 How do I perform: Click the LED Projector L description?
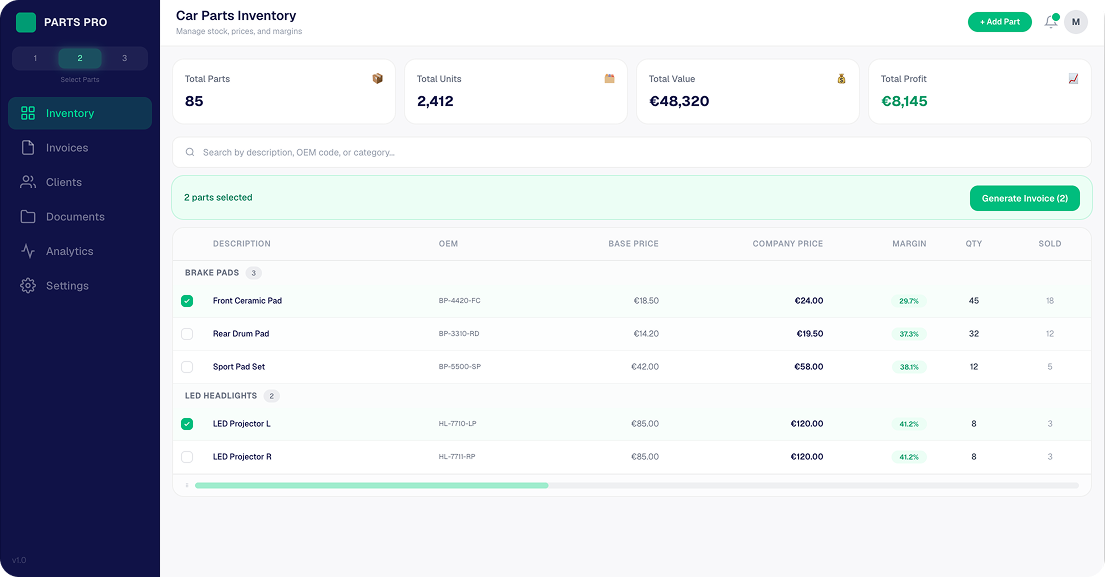[x=242, y=424]
